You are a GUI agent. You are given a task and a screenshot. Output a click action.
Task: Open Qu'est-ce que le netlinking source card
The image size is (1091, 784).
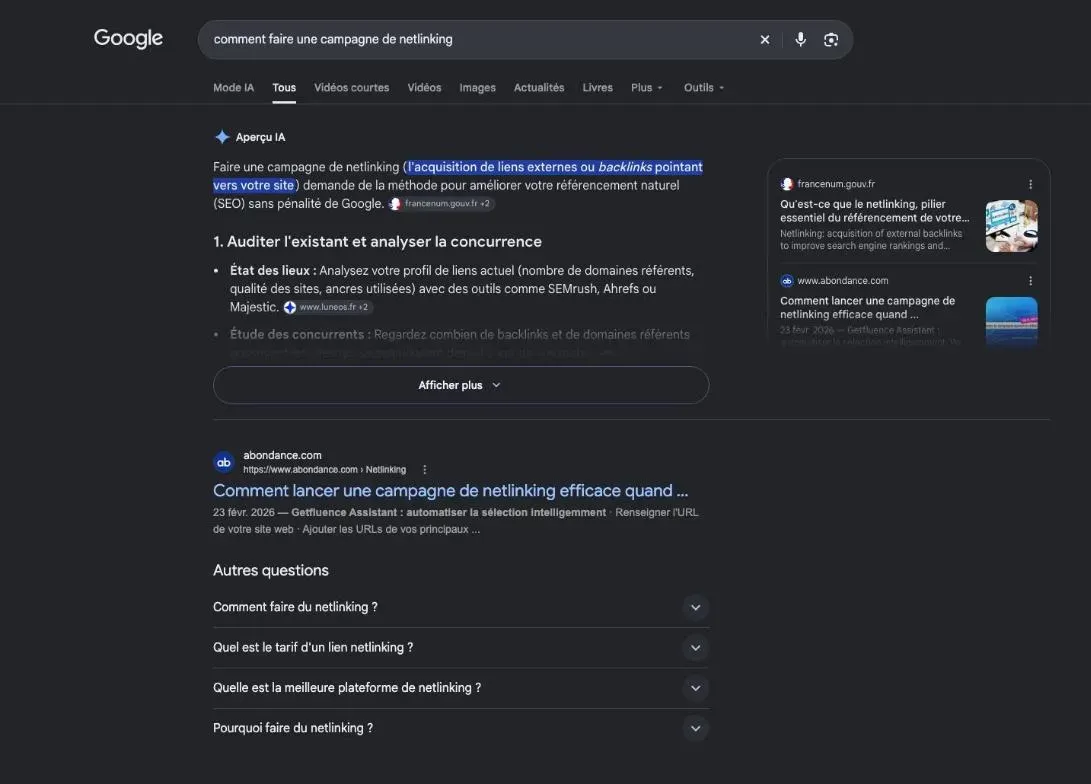tap(874, 211)
